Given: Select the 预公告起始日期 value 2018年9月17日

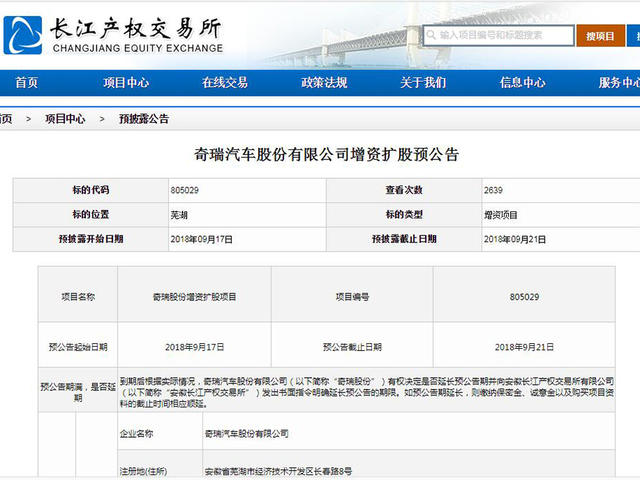Looking at the screenshot, I should coord(194,347).
